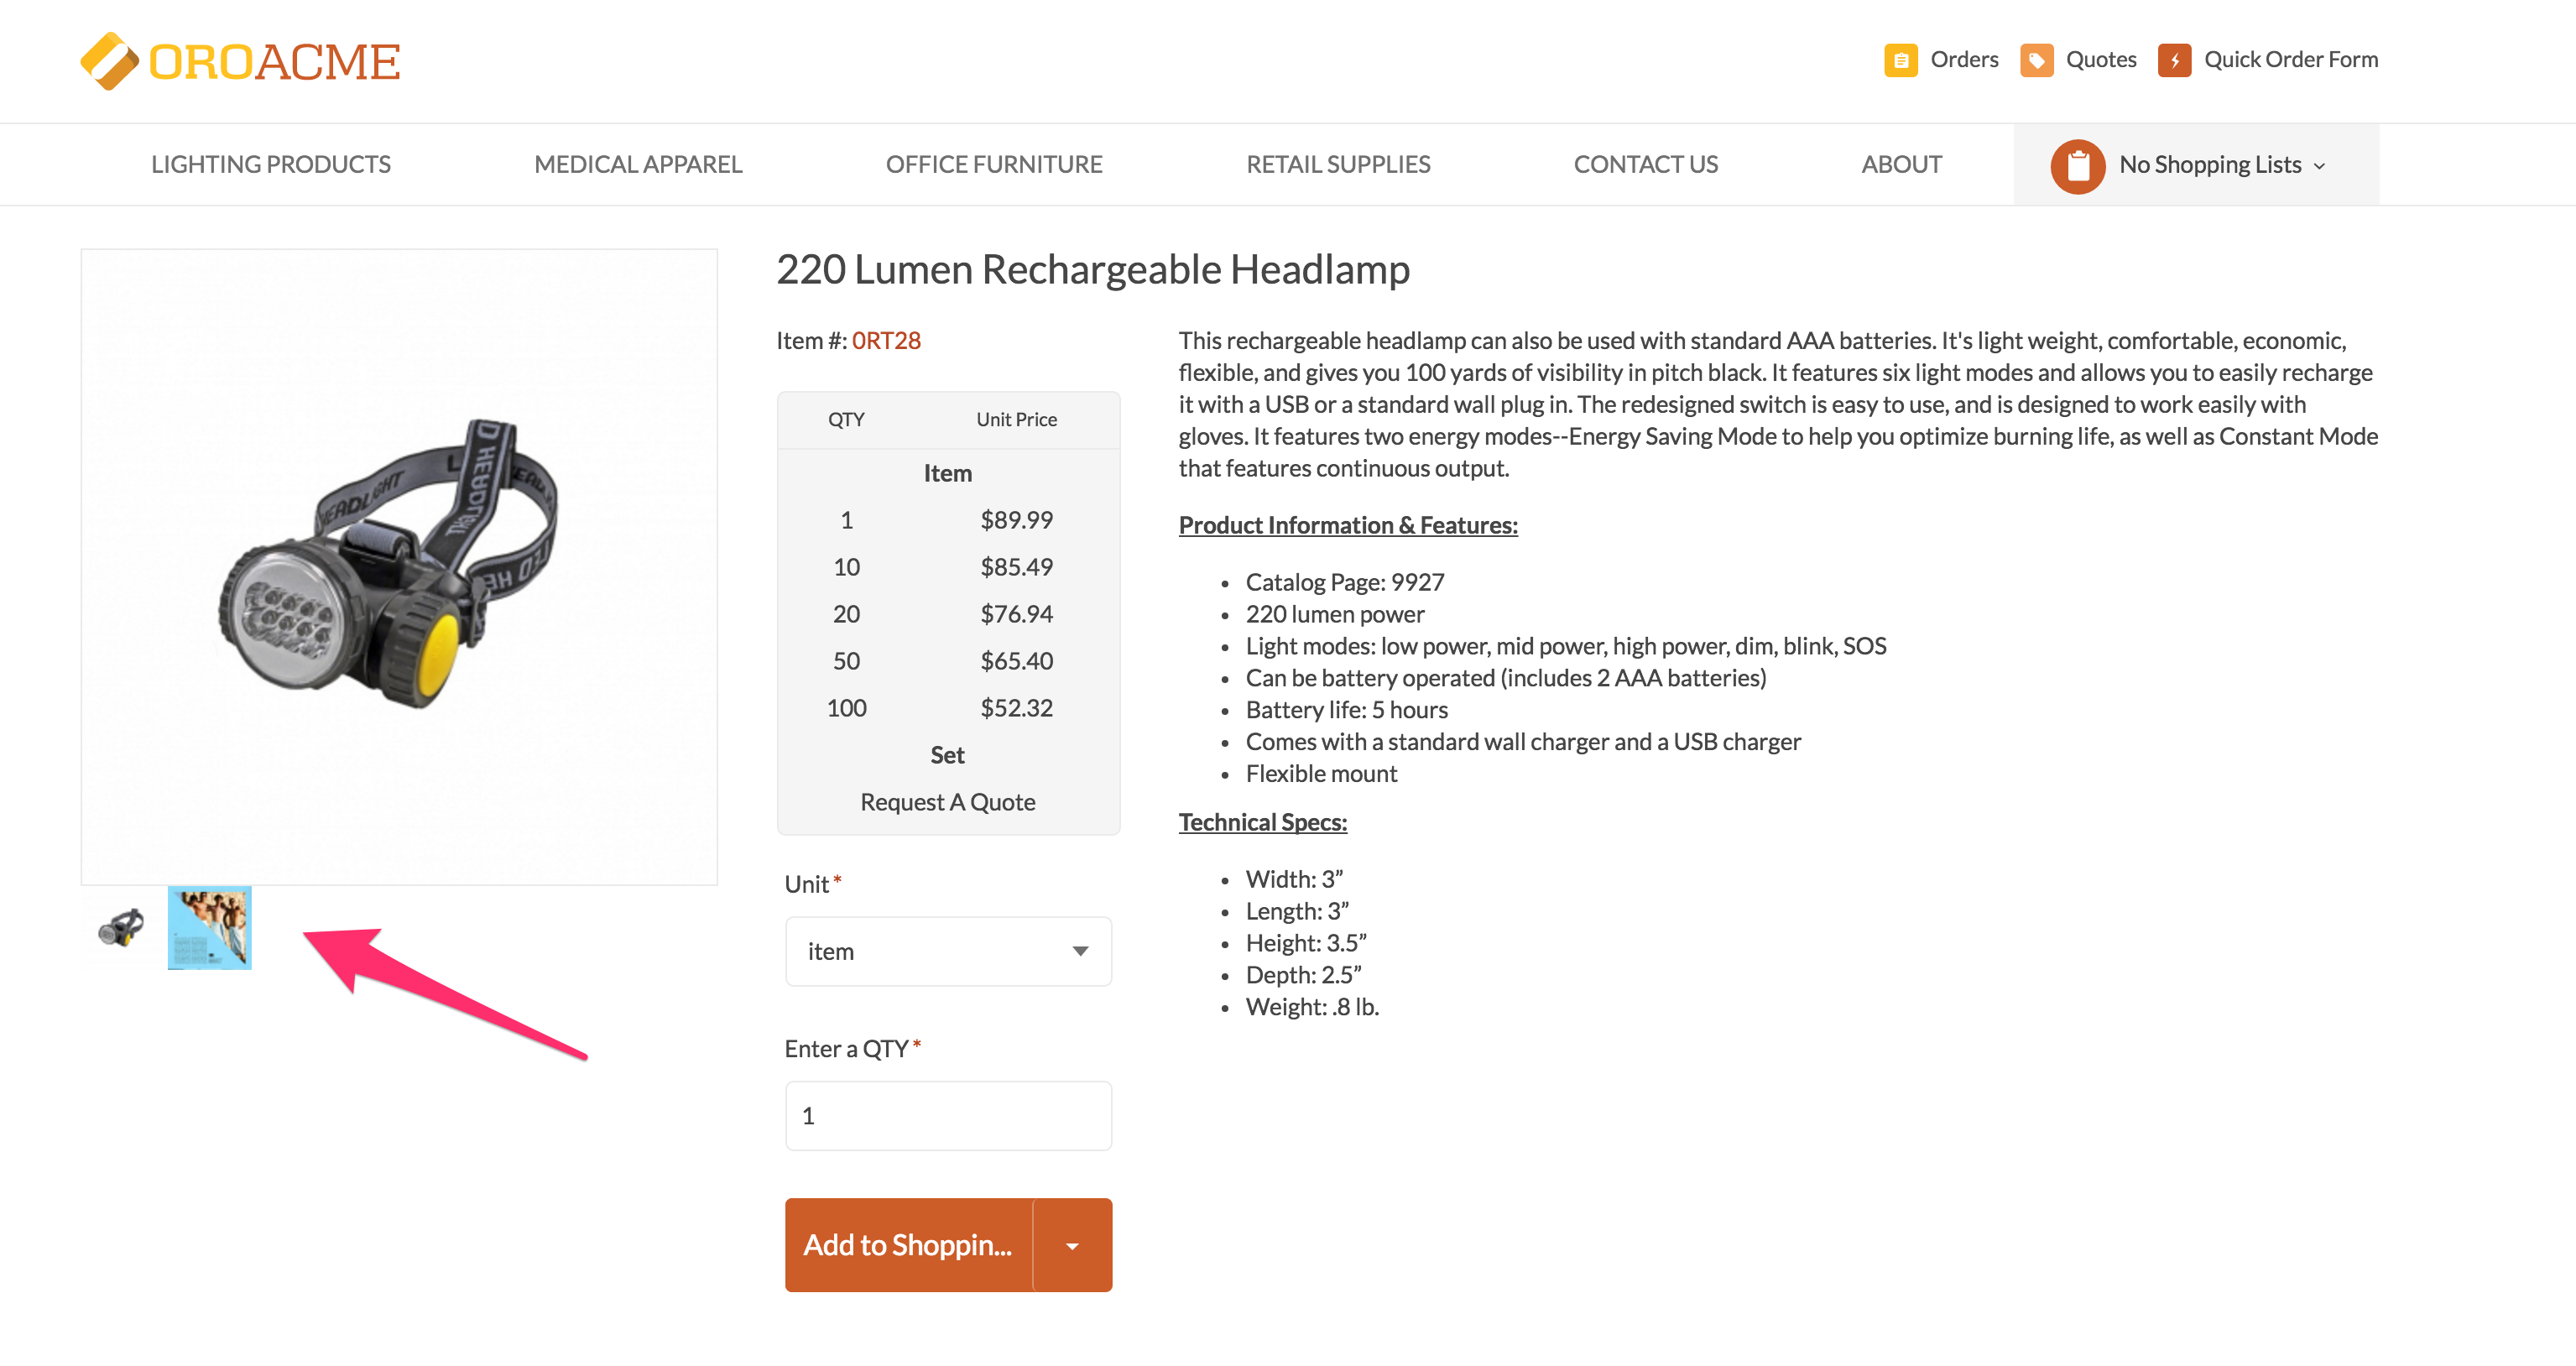Click the Request A Quote link
This screenshot has height=1366, width=2576.
click(947, 802)
